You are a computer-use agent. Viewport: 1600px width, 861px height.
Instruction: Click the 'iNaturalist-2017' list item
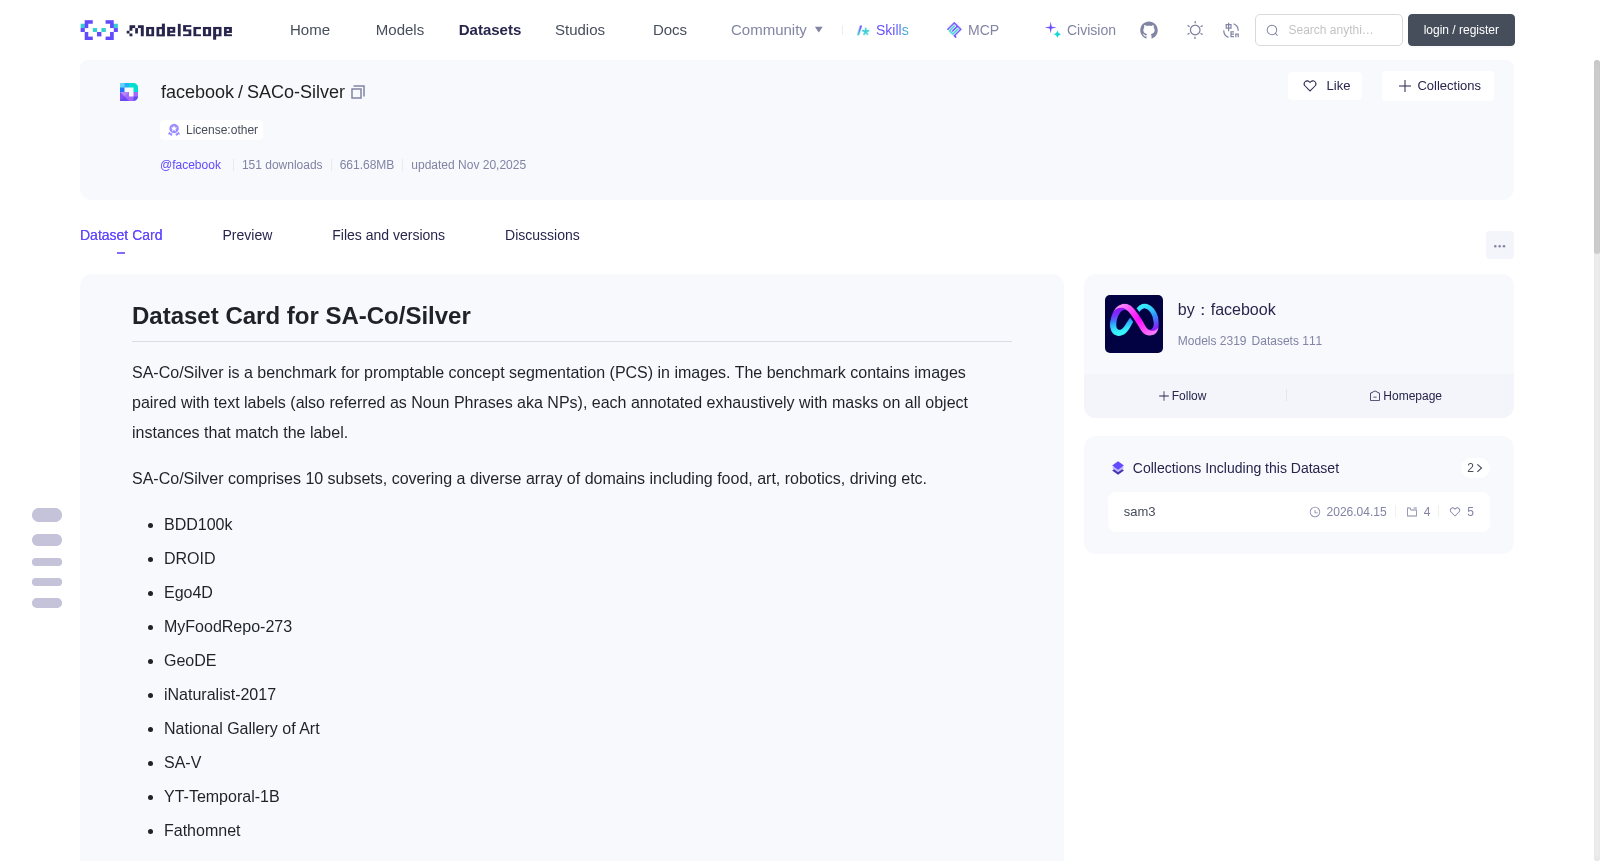pyautogui.click(x=220, y=695)
